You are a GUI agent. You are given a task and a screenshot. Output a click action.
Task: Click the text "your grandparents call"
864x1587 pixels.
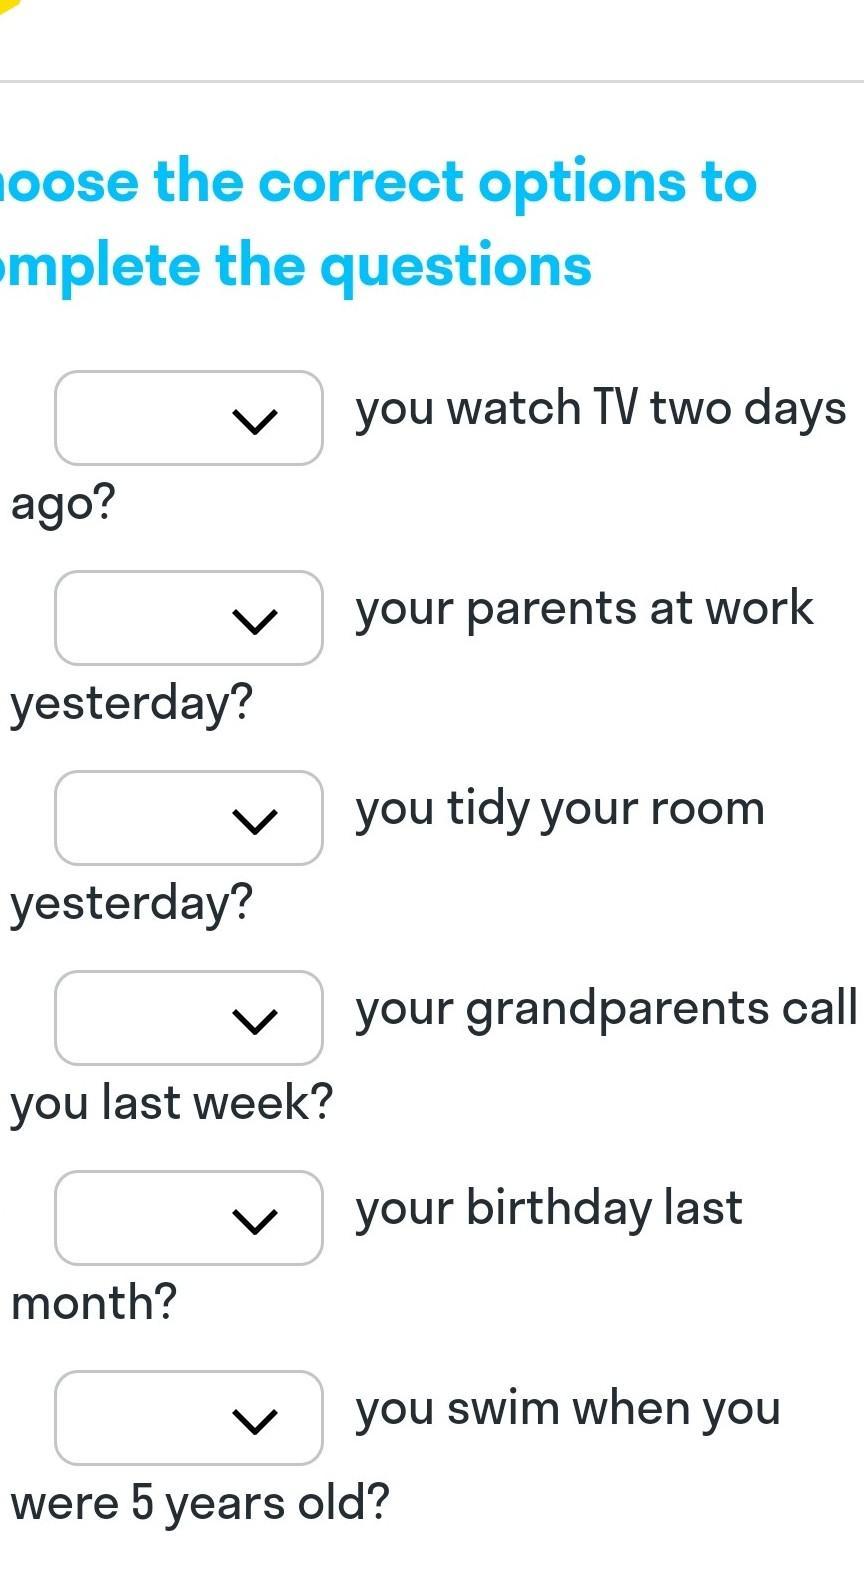pyautogui.click(x=606, y=1009)
